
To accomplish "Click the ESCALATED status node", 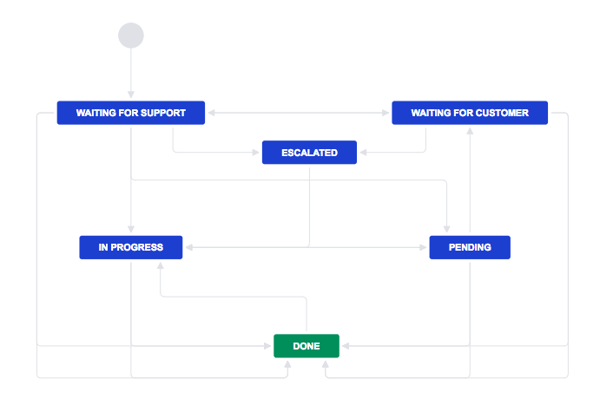I will pos(309,153).
